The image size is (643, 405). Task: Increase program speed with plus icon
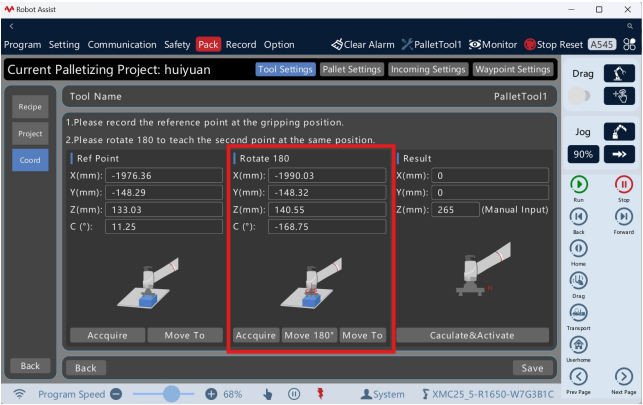[211, 394]
